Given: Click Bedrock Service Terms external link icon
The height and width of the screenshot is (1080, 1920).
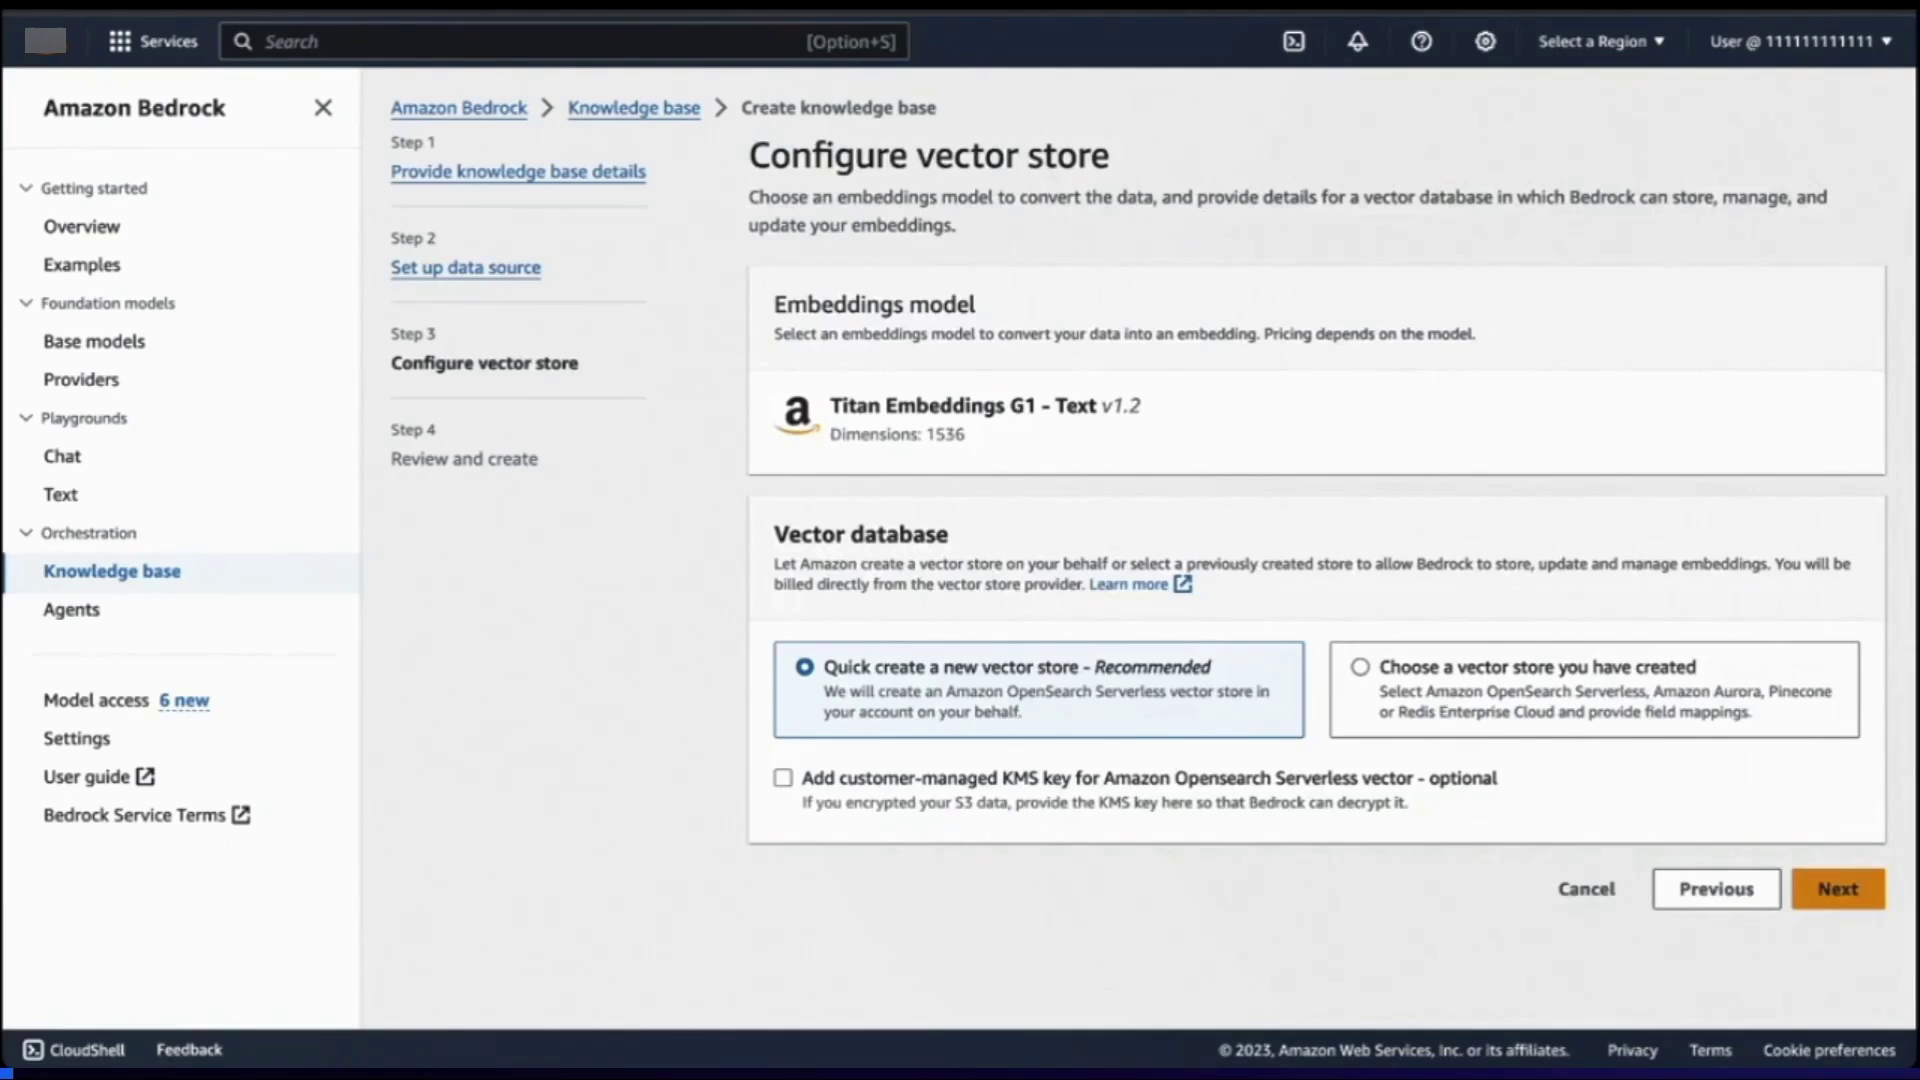Looking at the screenshot, I should pos(241,815).
